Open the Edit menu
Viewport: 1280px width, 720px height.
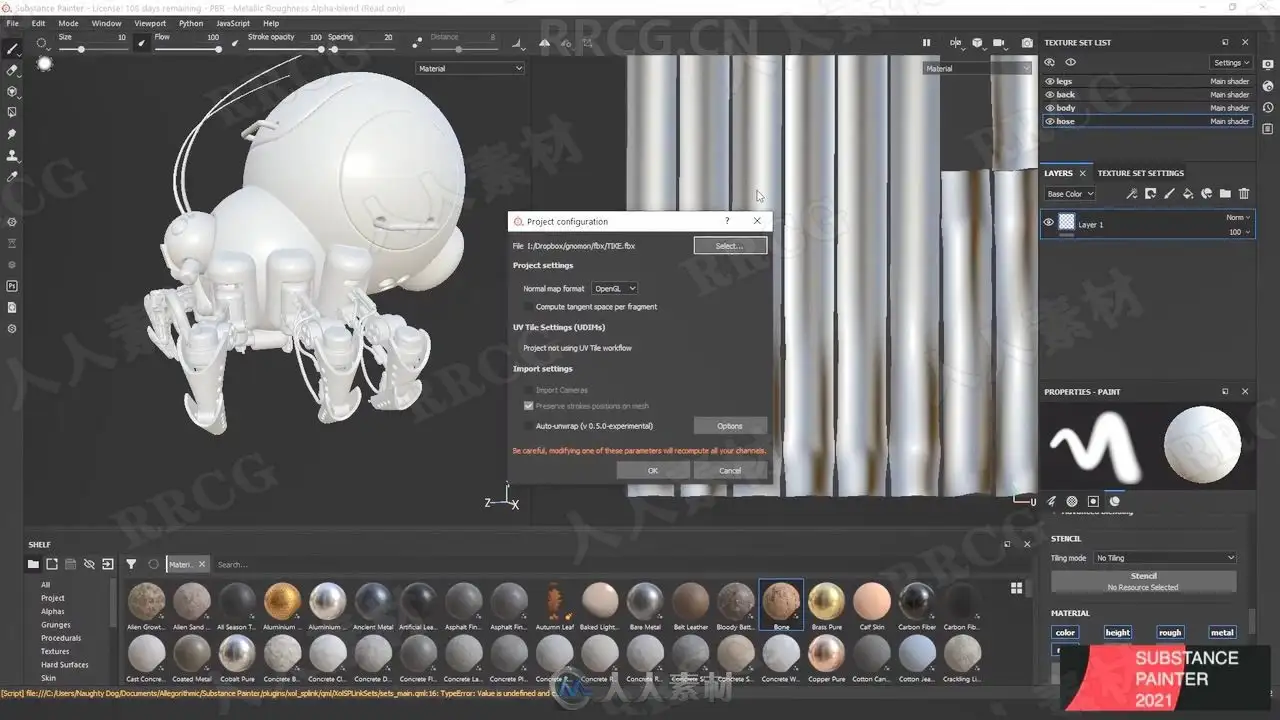(x=38, y=23)
